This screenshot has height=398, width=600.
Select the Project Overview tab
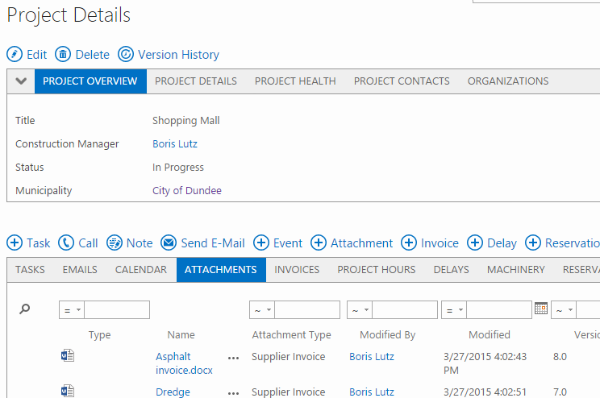(90, 81)
